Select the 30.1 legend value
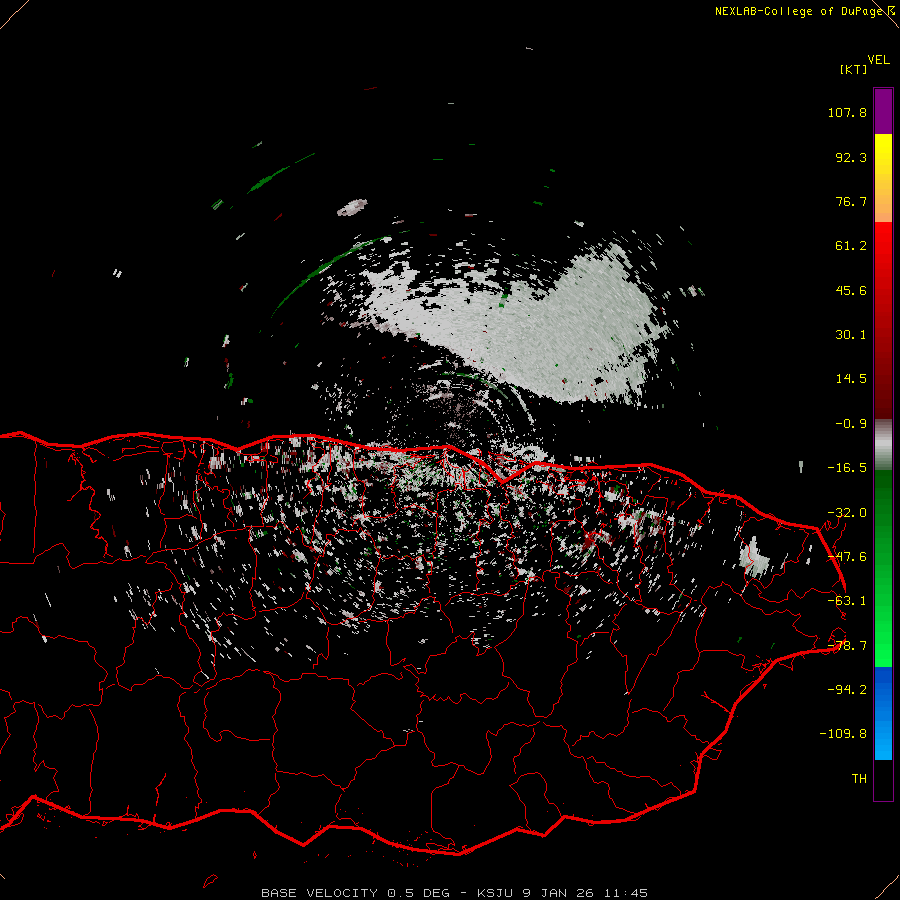This screenshot has height=900, width=900. click(851, 335)
